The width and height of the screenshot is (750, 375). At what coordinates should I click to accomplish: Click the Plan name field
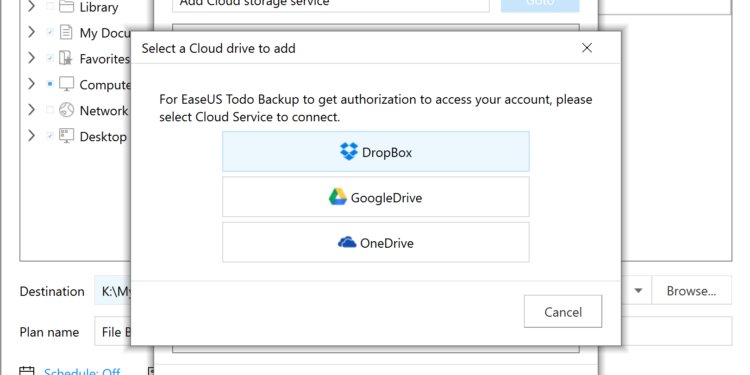click(113, 331)
